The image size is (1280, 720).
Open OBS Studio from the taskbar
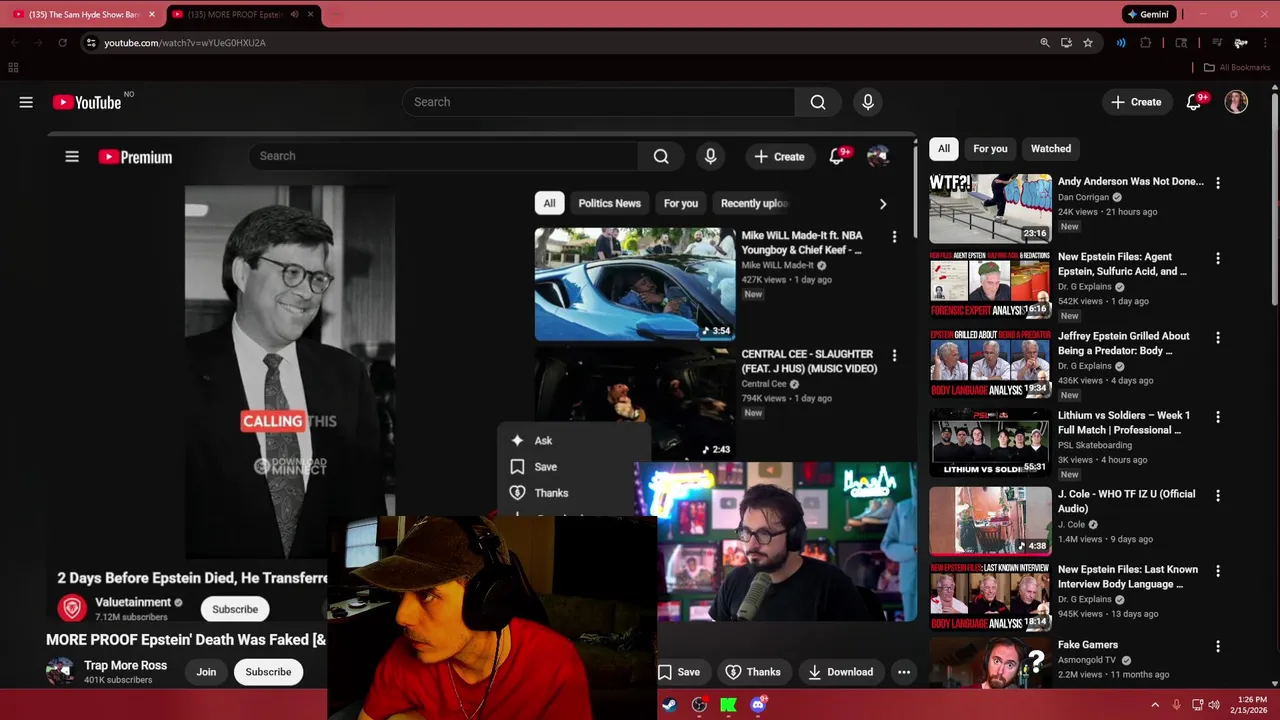(x=699, y=705)
